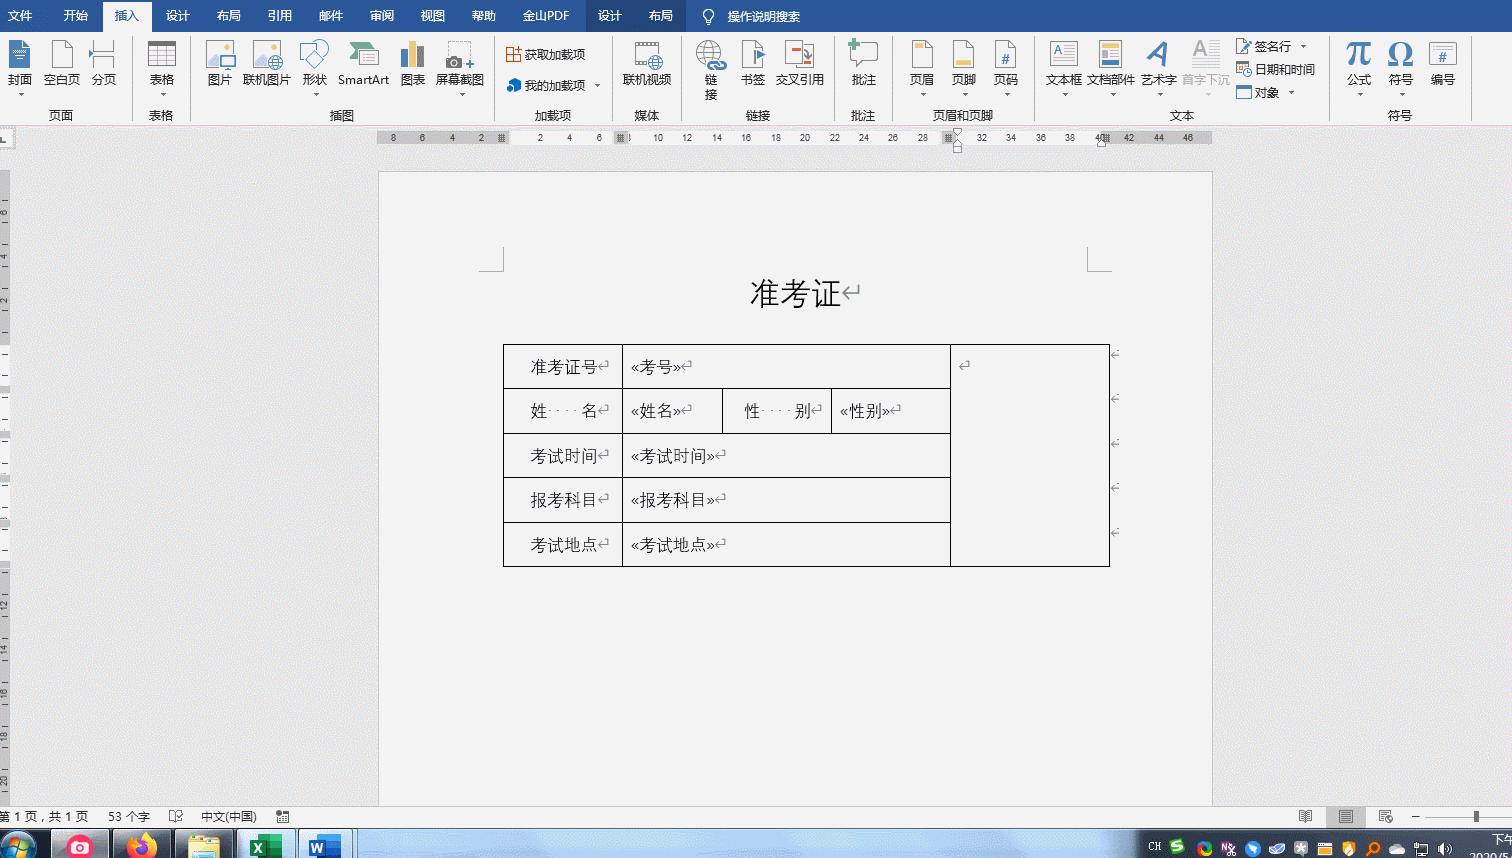
Task: Open the spell check icon in status bar
Action: coord(175,816)
